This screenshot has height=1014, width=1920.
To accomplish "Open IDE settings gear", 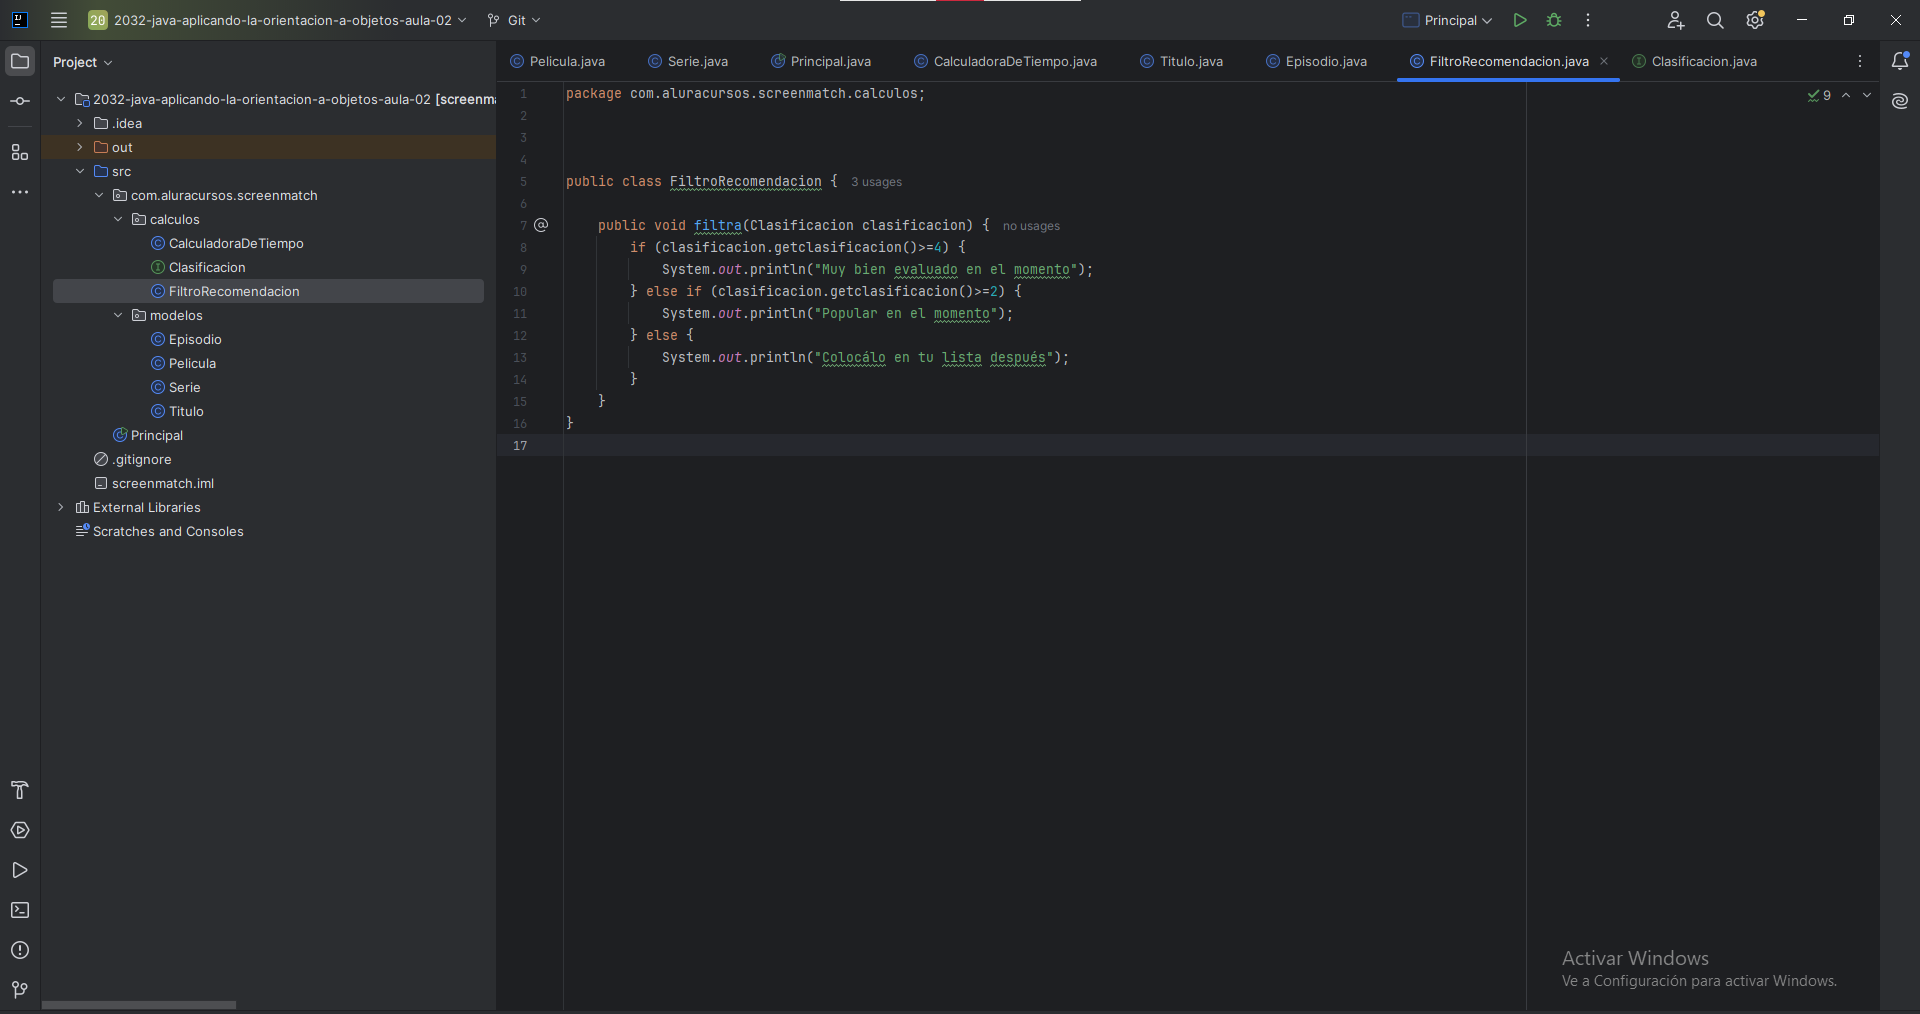I will coord(1755,20).
